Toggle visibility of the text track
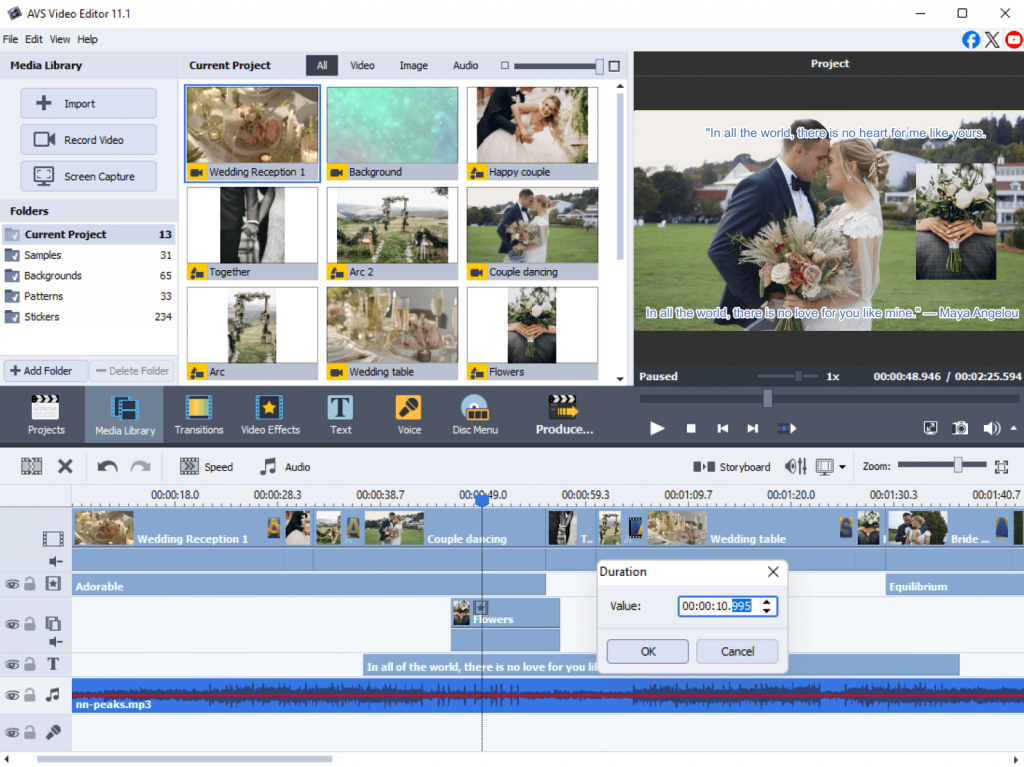The width and height of the screenshot is (1024, 767). point(12,664)
